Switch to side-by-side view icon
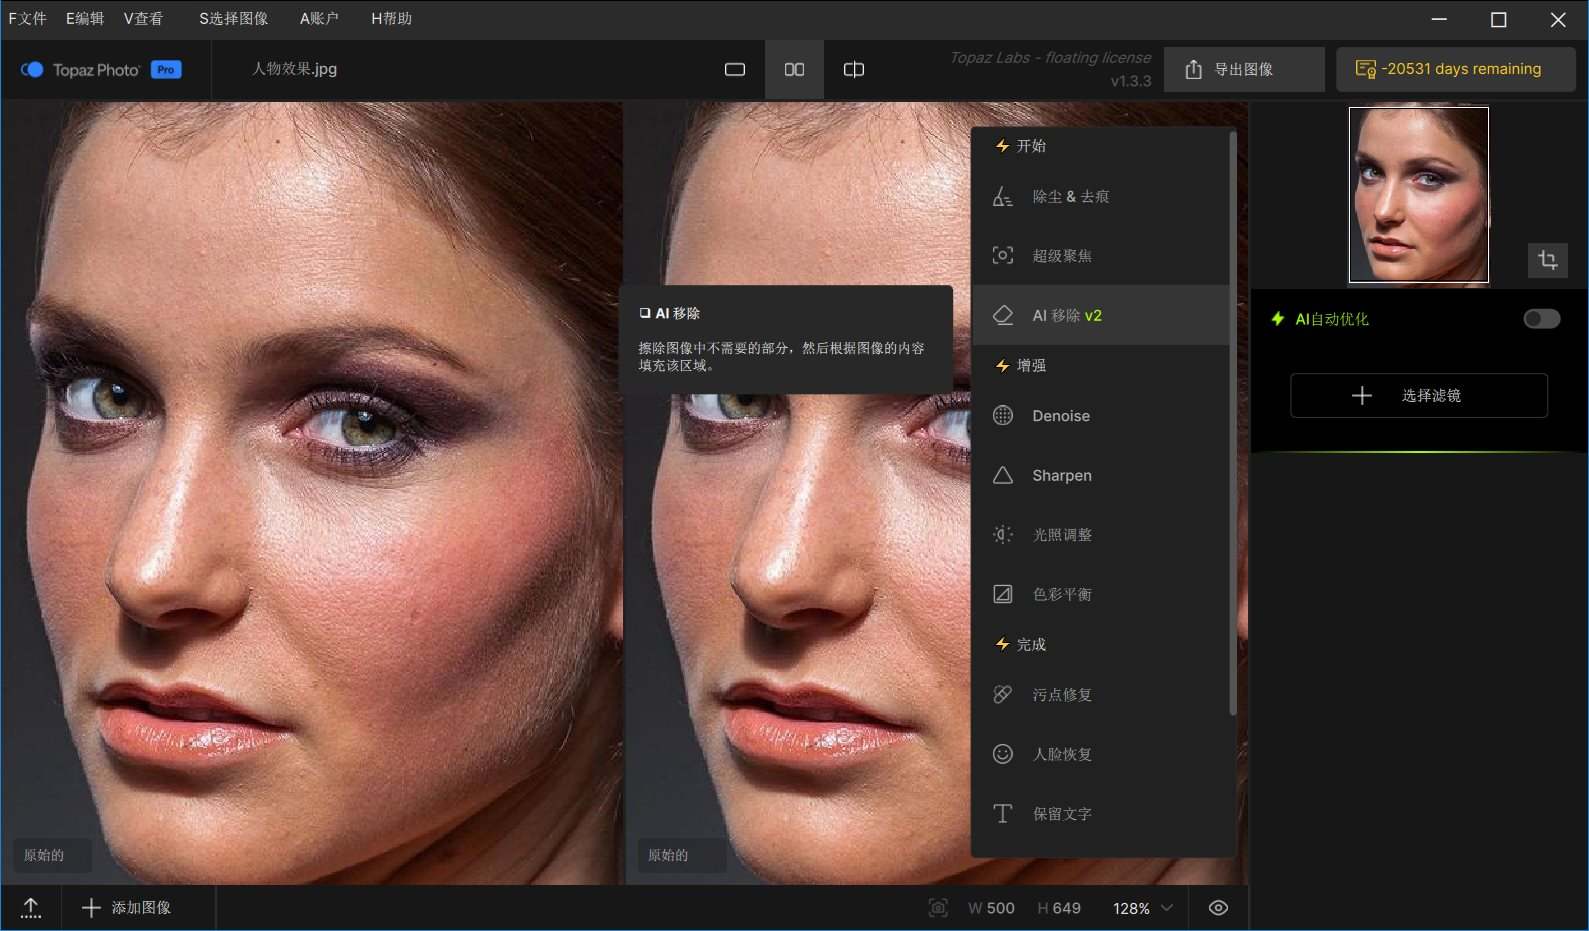The width and height of the screenshot is (1589, 931). pyautogui.click(x=794, y=69)
